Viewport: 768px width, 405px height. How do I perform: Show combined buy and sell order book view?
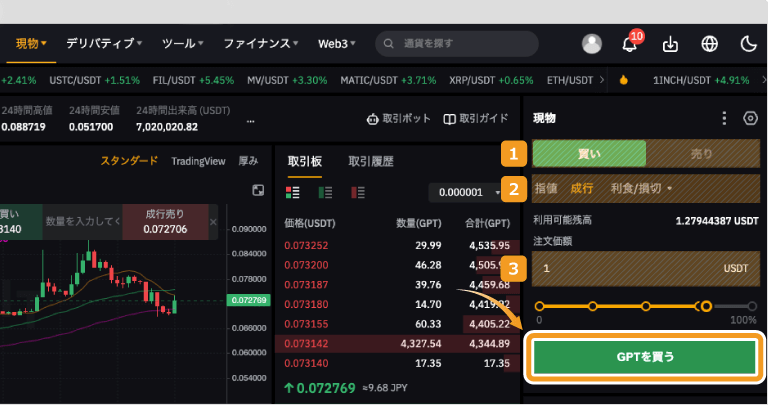pos(292,192)
